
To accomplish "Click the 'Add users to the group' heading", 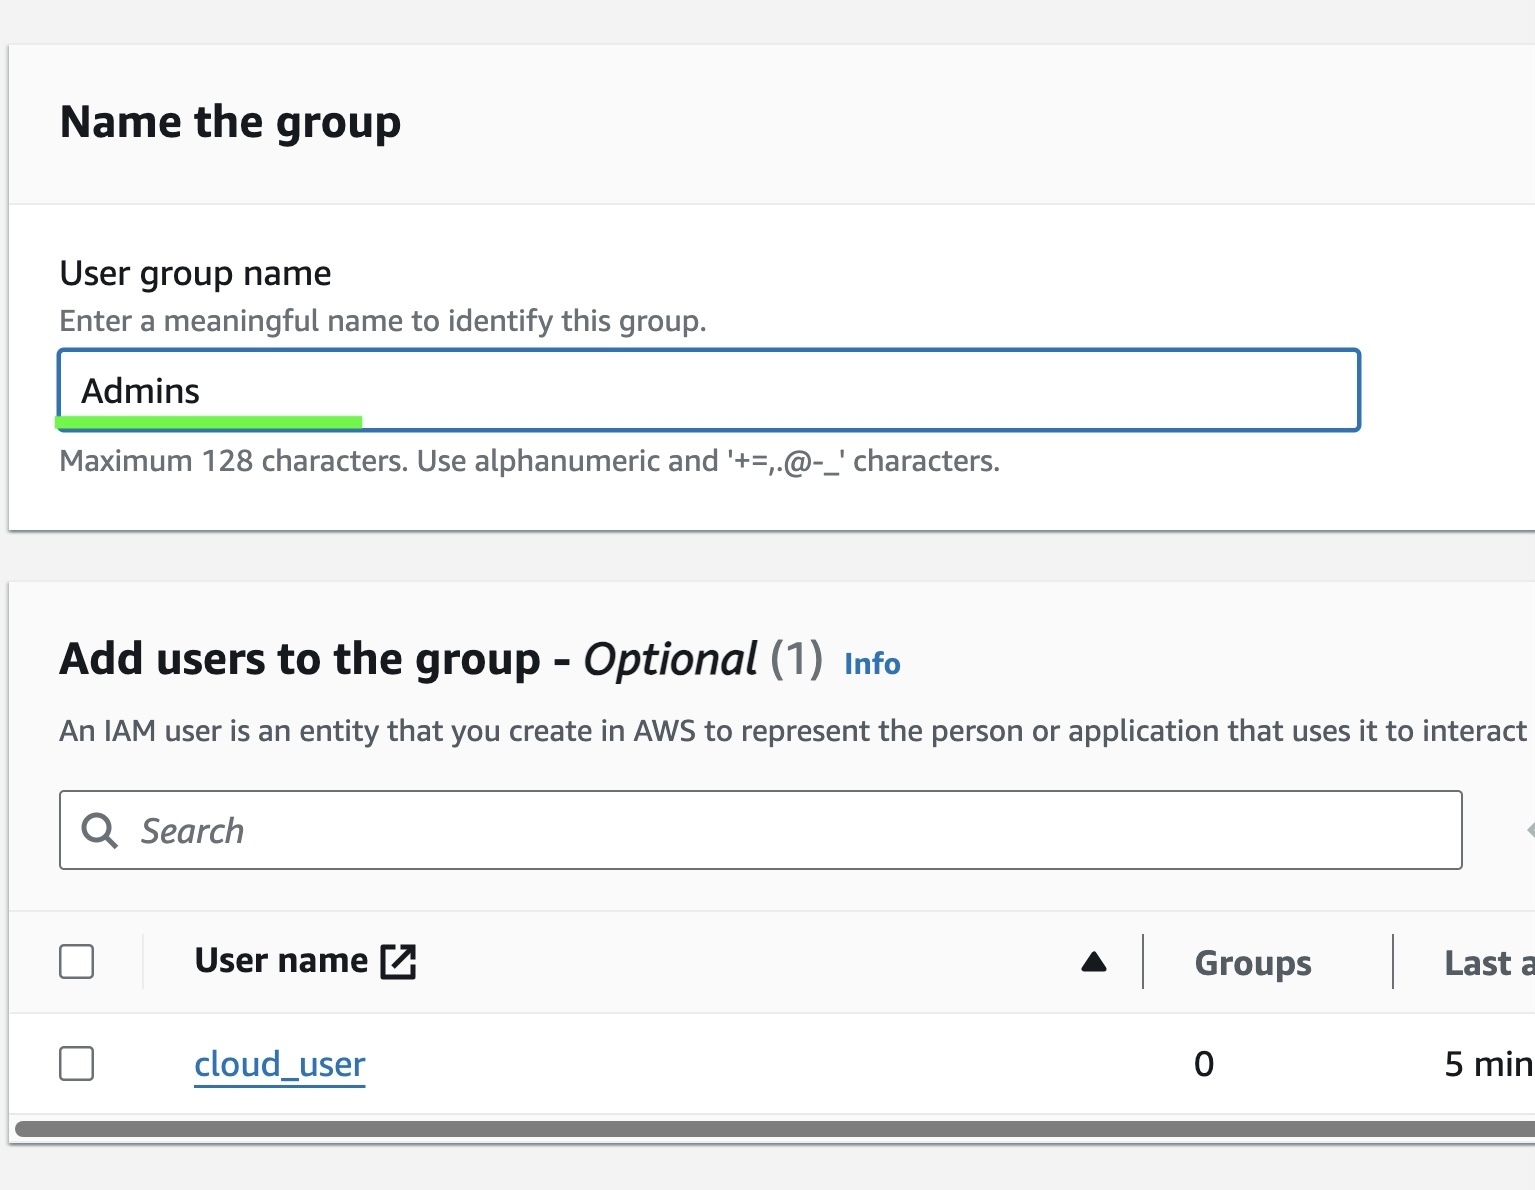I will pyautogui.click(x=300, y=660).
